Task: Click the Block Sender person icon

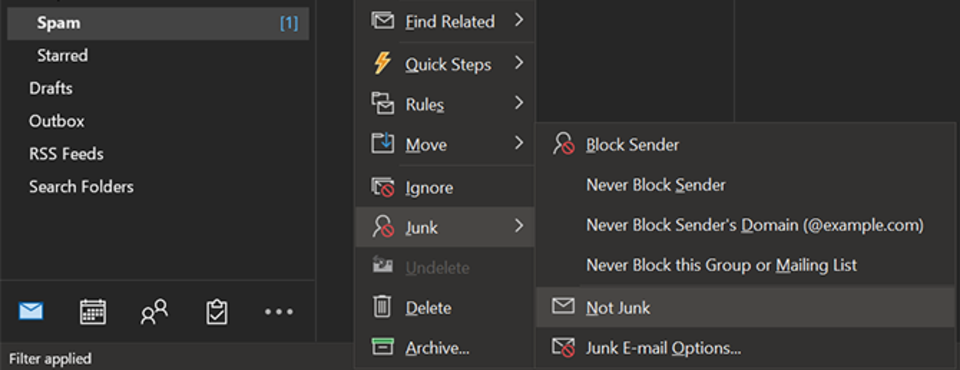Action: click(x=563, y=144)
